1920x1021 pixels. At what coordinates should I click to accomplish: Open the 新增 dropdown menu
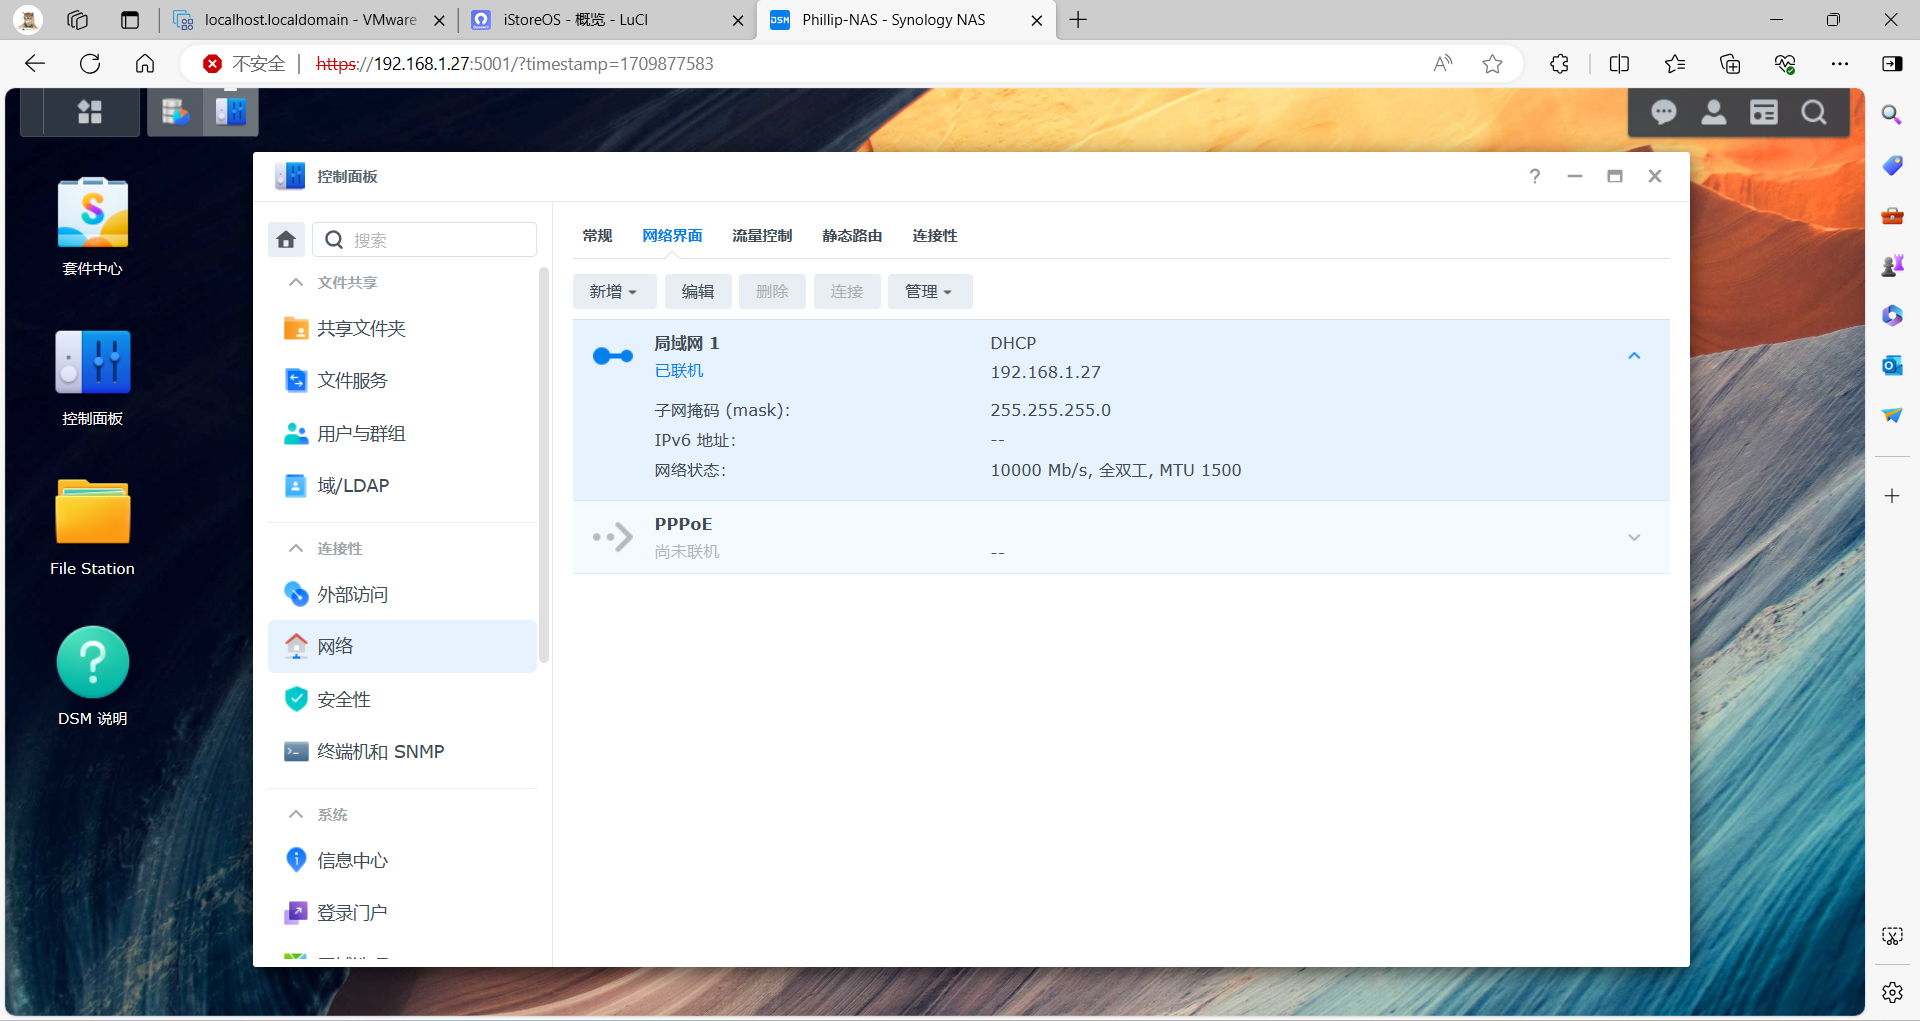point(614,291)
